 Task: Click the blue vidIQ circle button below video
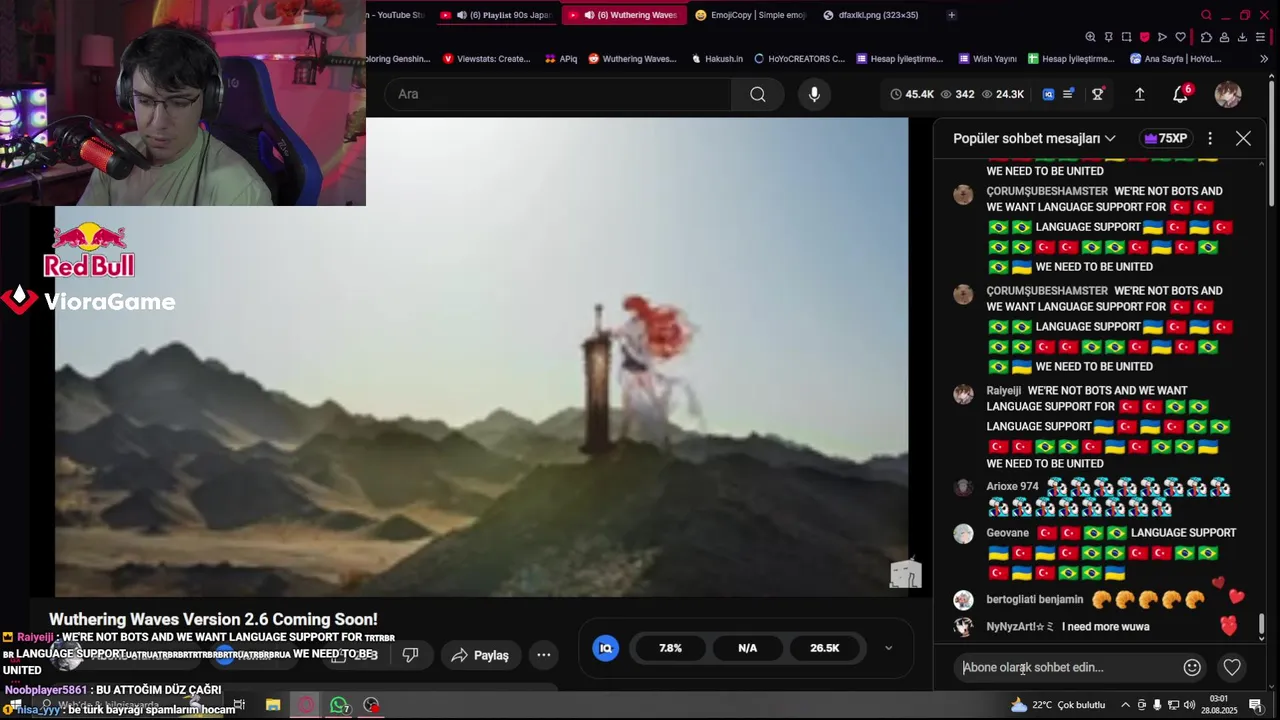coord(605,648)
